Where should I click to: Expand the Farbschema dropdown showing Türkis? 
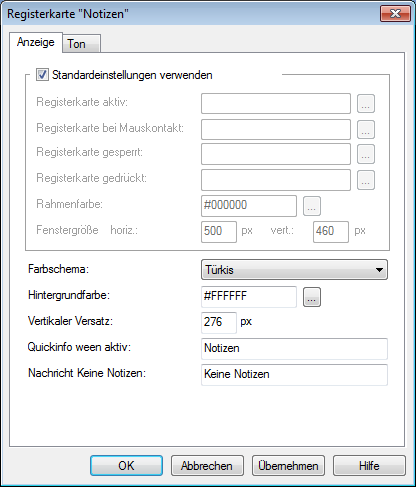(294, 269)
